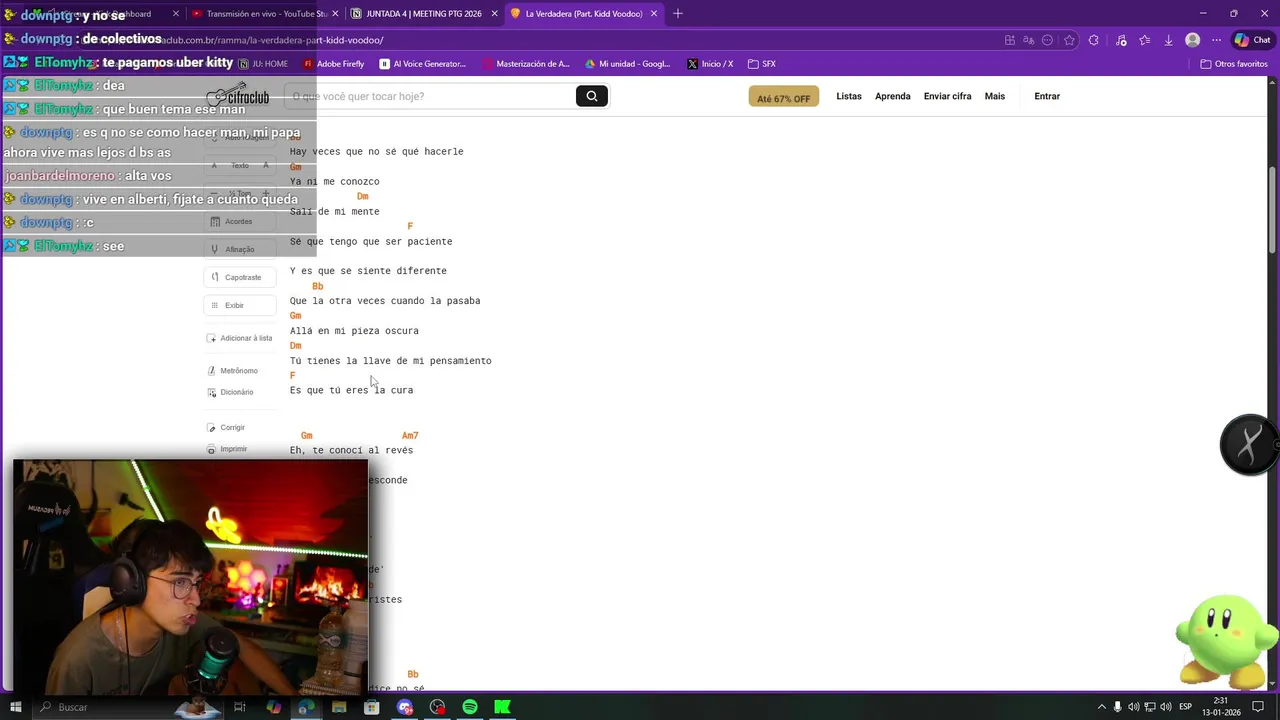Open the Dicionário of chords
1280x720 pixels.
(x=230, y=392)
